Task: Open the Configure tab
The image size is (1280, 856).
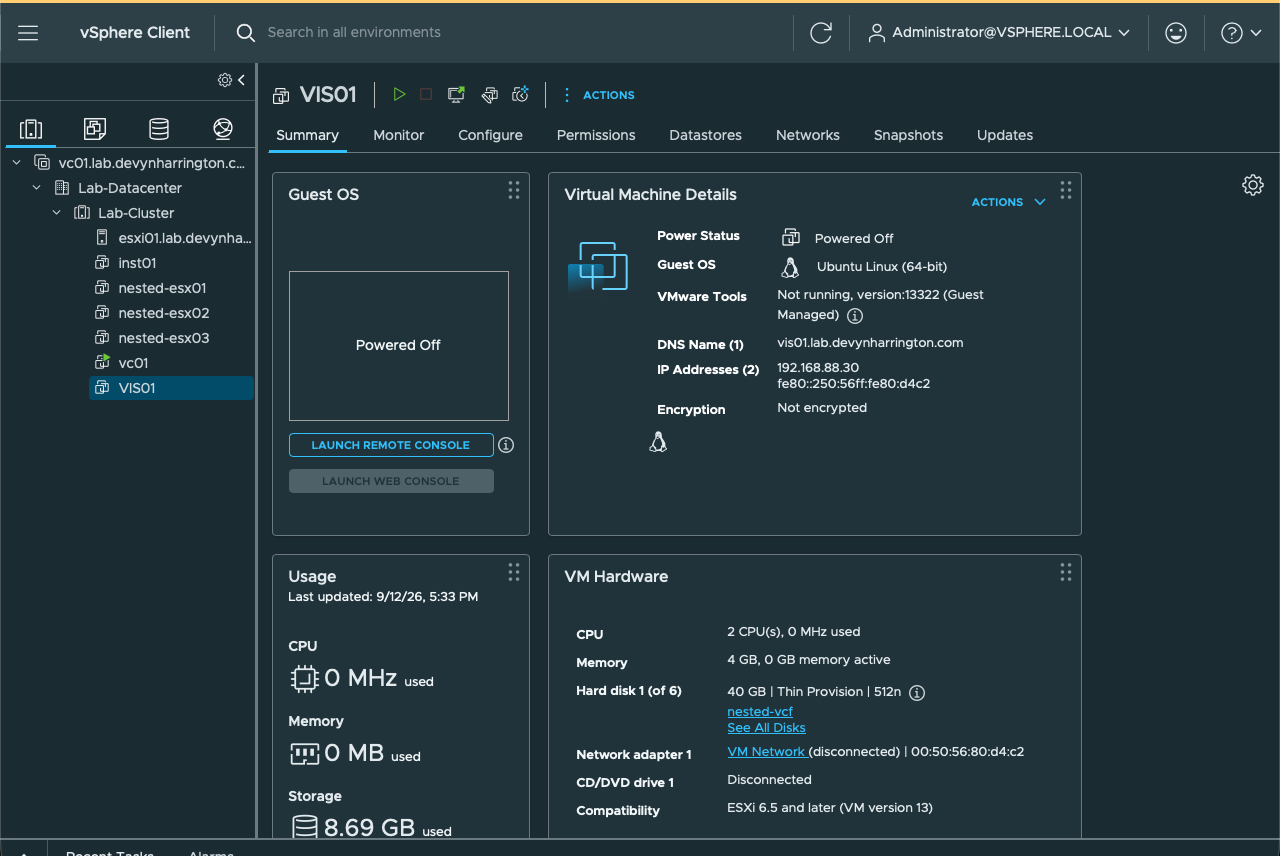Action: point(490,135)
